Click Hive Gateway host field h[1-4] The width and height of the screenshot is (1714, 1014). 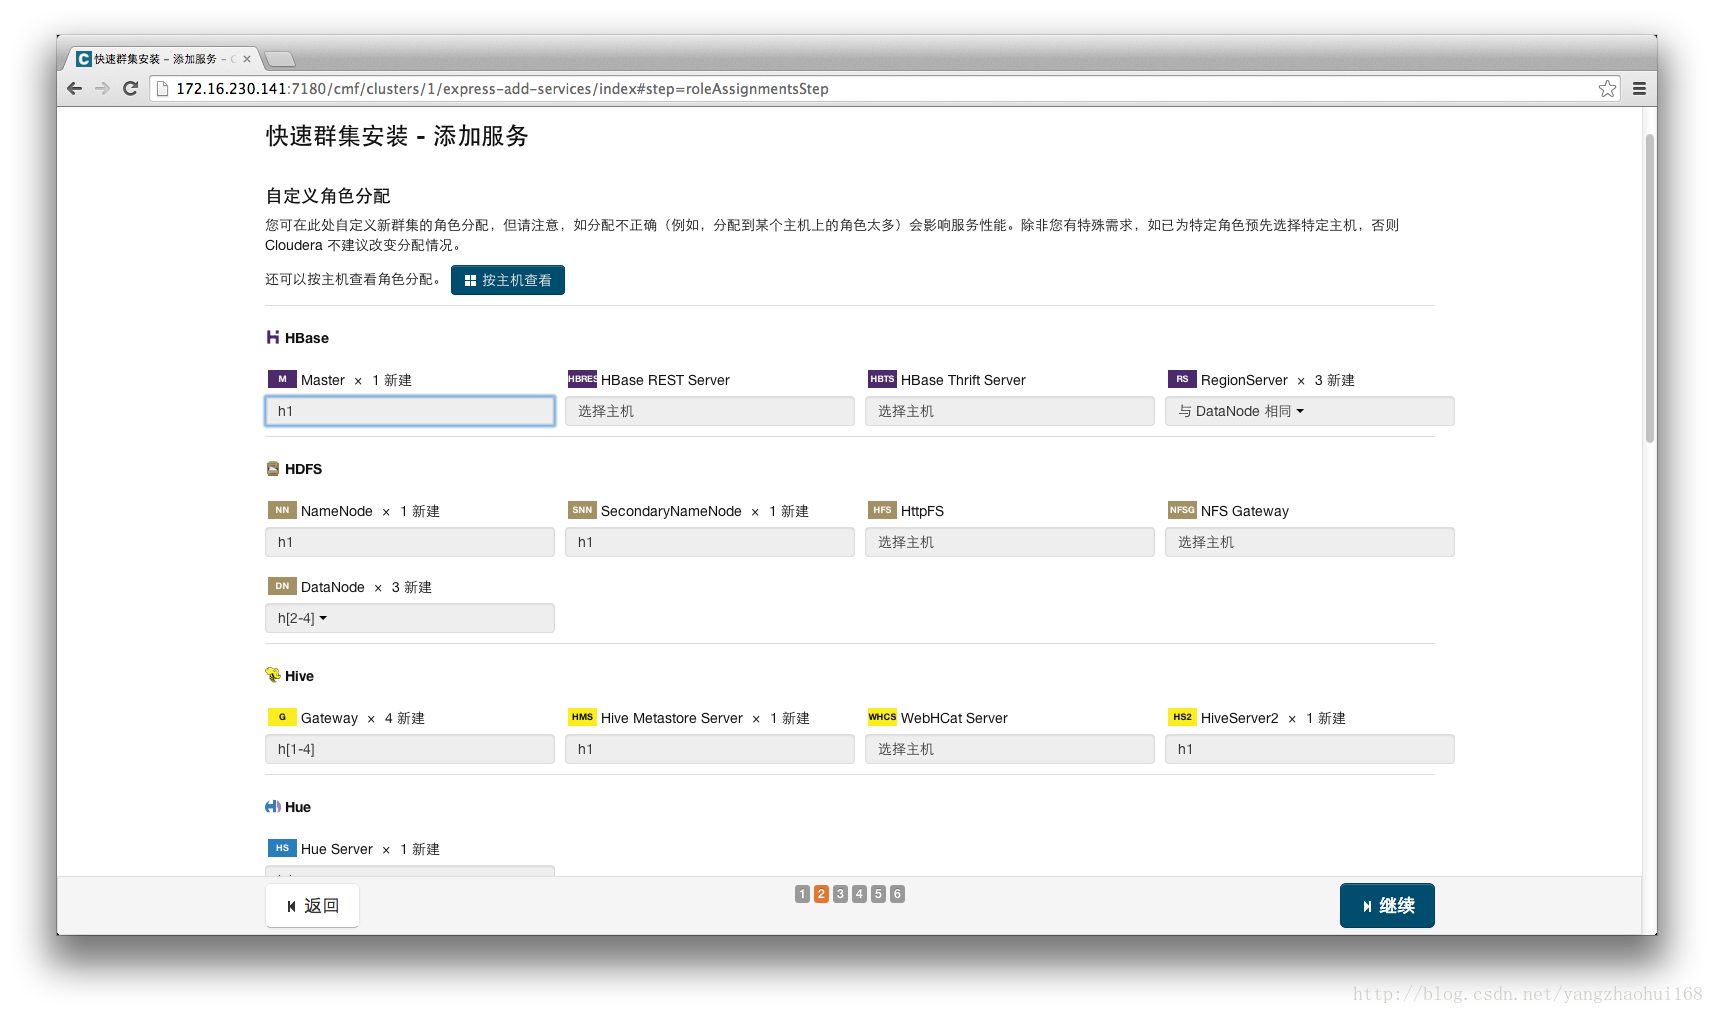[x=409, y=749]
